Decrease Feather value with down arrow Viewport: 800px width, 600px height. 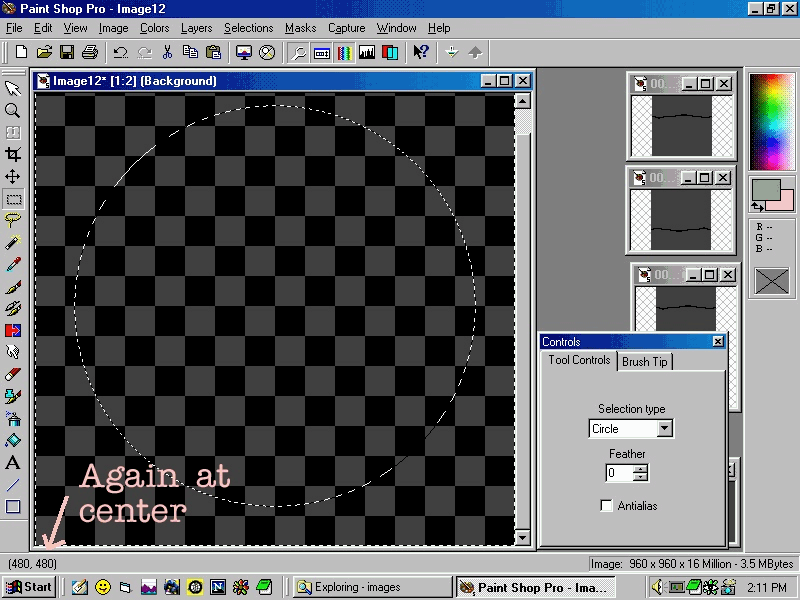tap(640, 478)
